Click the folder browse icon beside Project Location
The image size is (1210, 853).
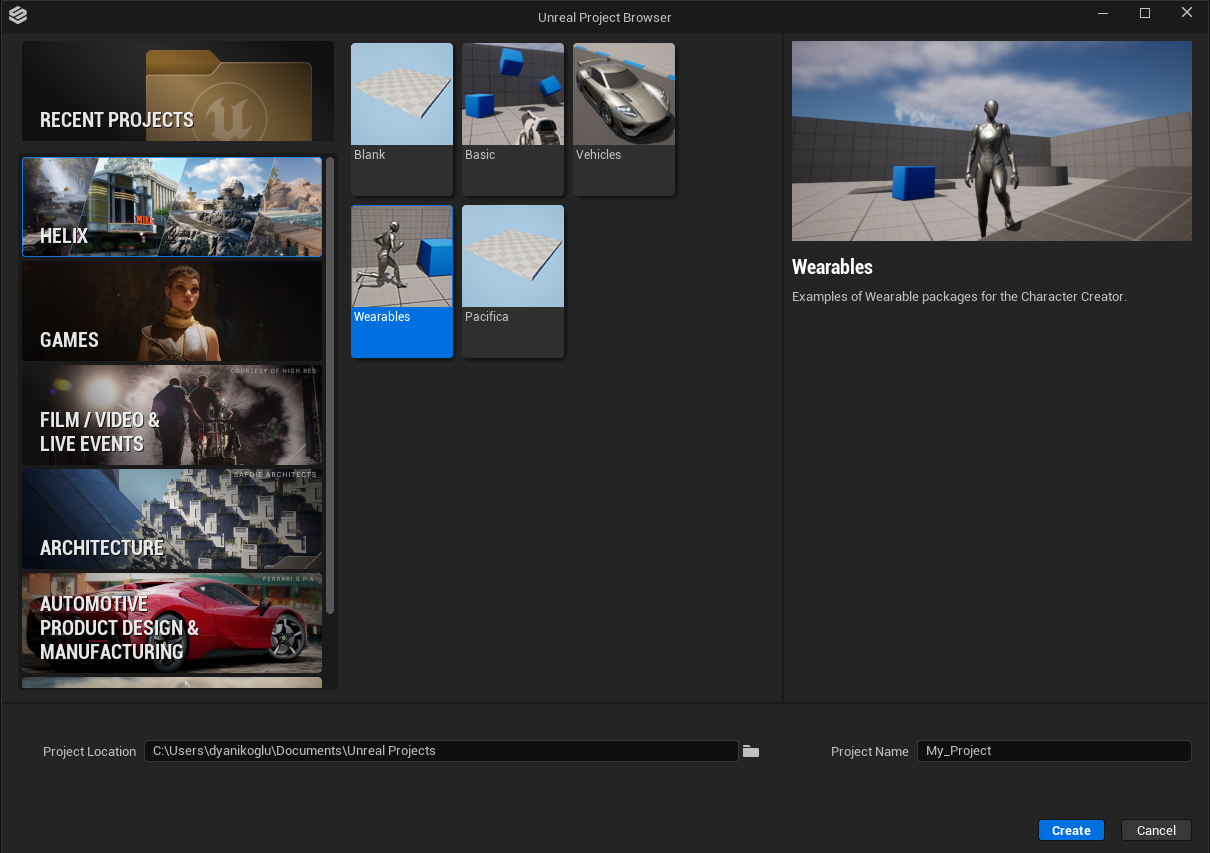[x=751, y=751]
